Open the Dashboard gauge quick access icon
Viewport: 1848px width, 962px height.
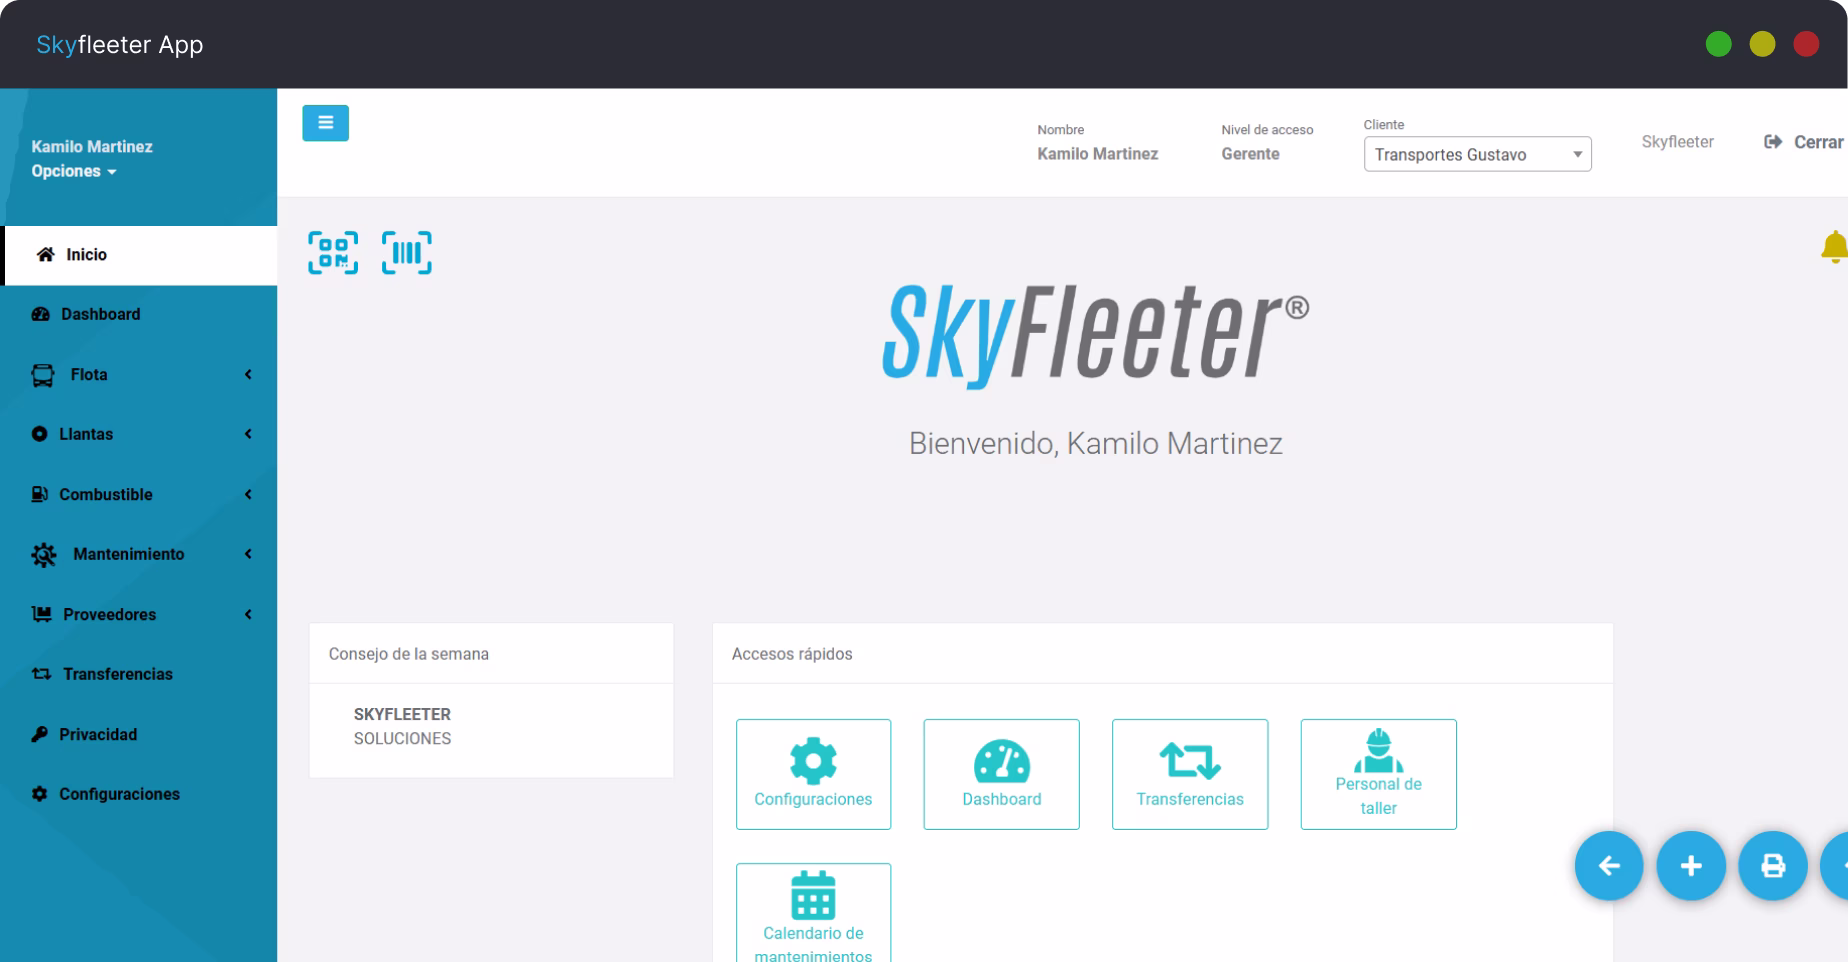point(1001,762)
